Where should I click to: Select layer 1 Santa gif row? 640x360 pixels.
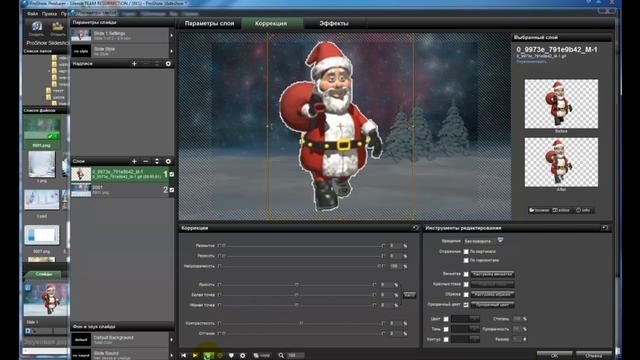tap(119, 174)
